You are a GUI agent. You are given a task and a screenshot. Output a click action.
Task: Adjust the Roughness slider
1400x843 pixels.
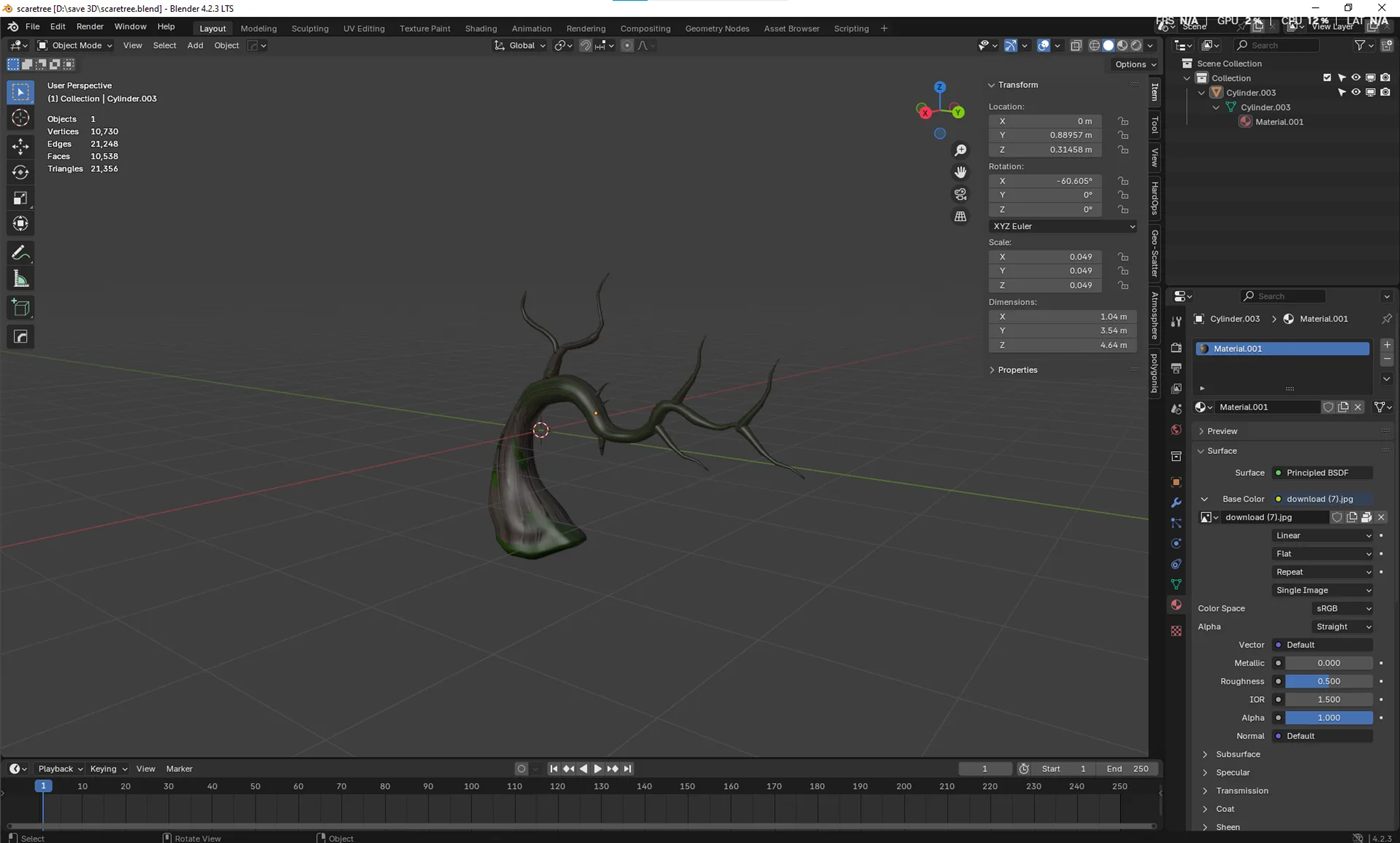click(1328, 682)
